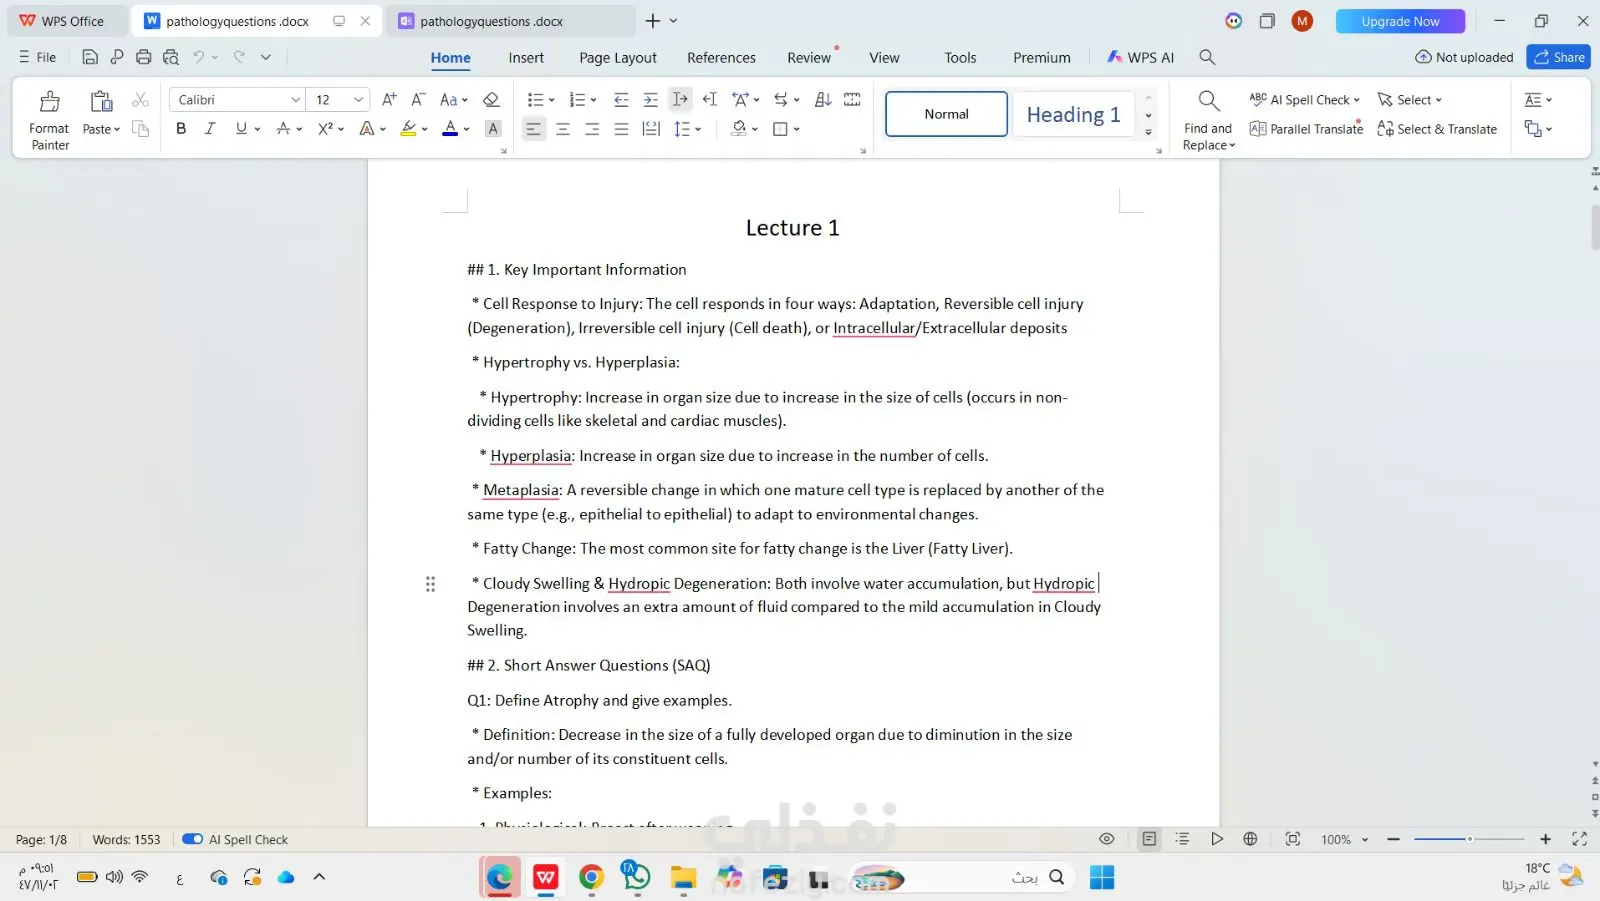Increase font size with grow font icon

pos(390,99)
